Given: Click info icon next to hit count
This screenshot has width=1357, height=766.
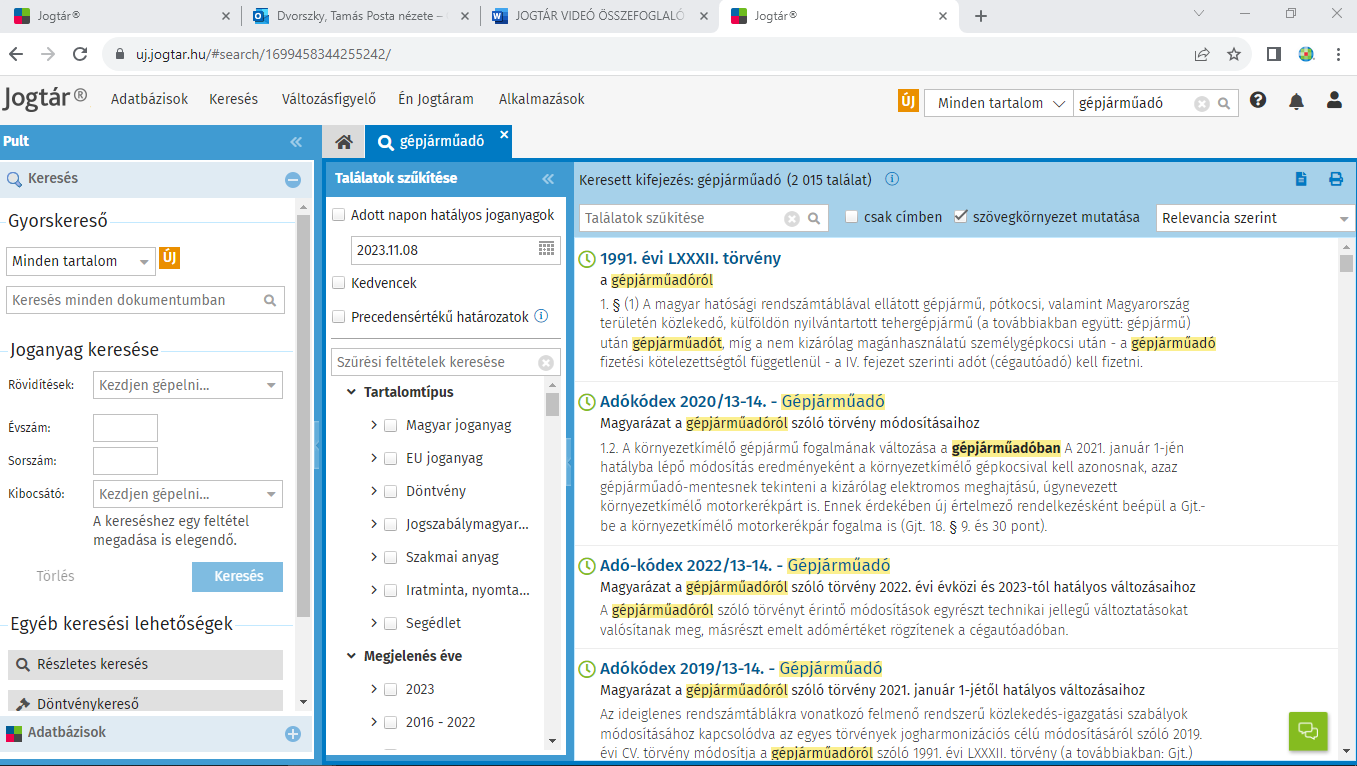Looking at the screenshot, I should [x=892, y=180].
